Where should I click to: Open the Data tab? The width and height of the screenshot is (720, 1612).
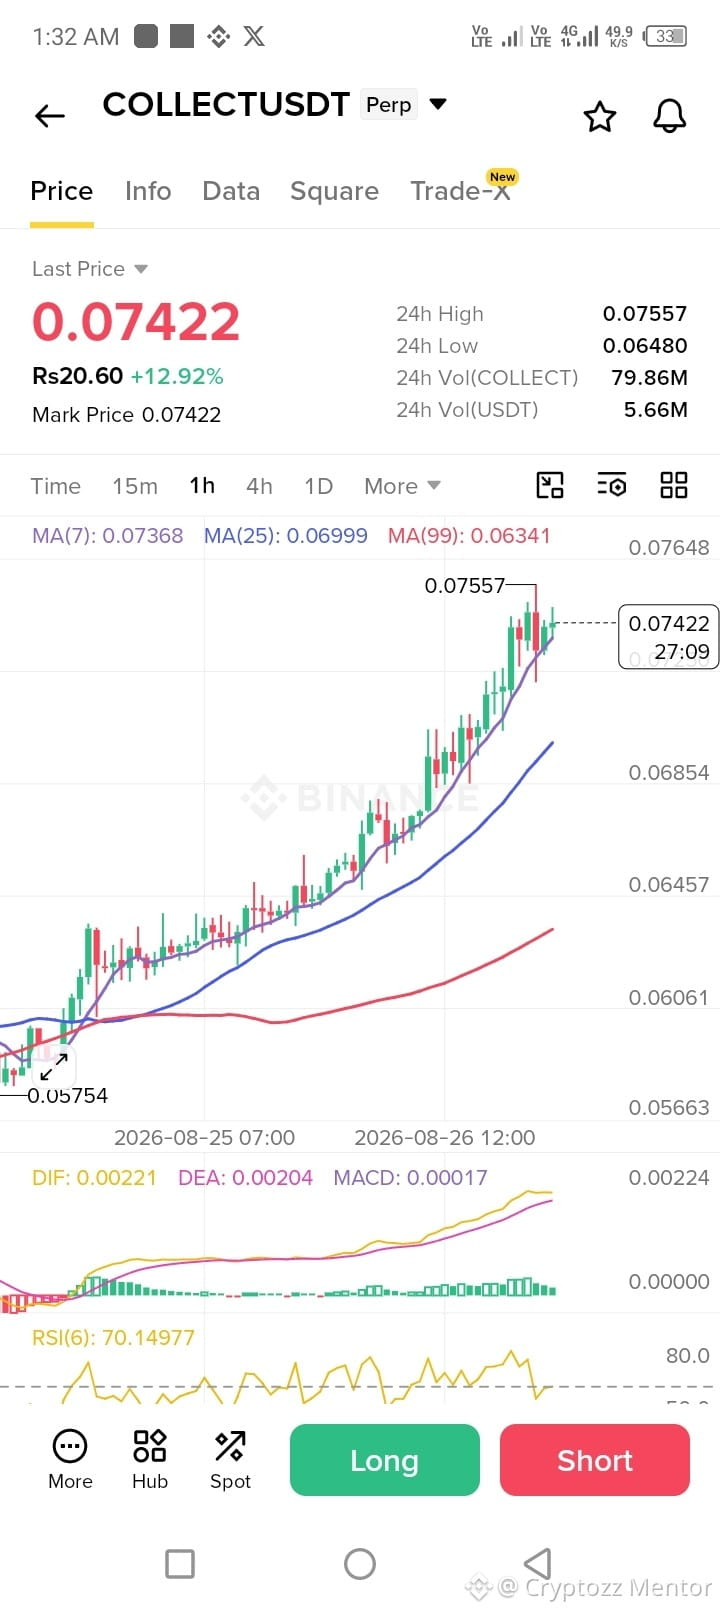click(x=231, y=191)
